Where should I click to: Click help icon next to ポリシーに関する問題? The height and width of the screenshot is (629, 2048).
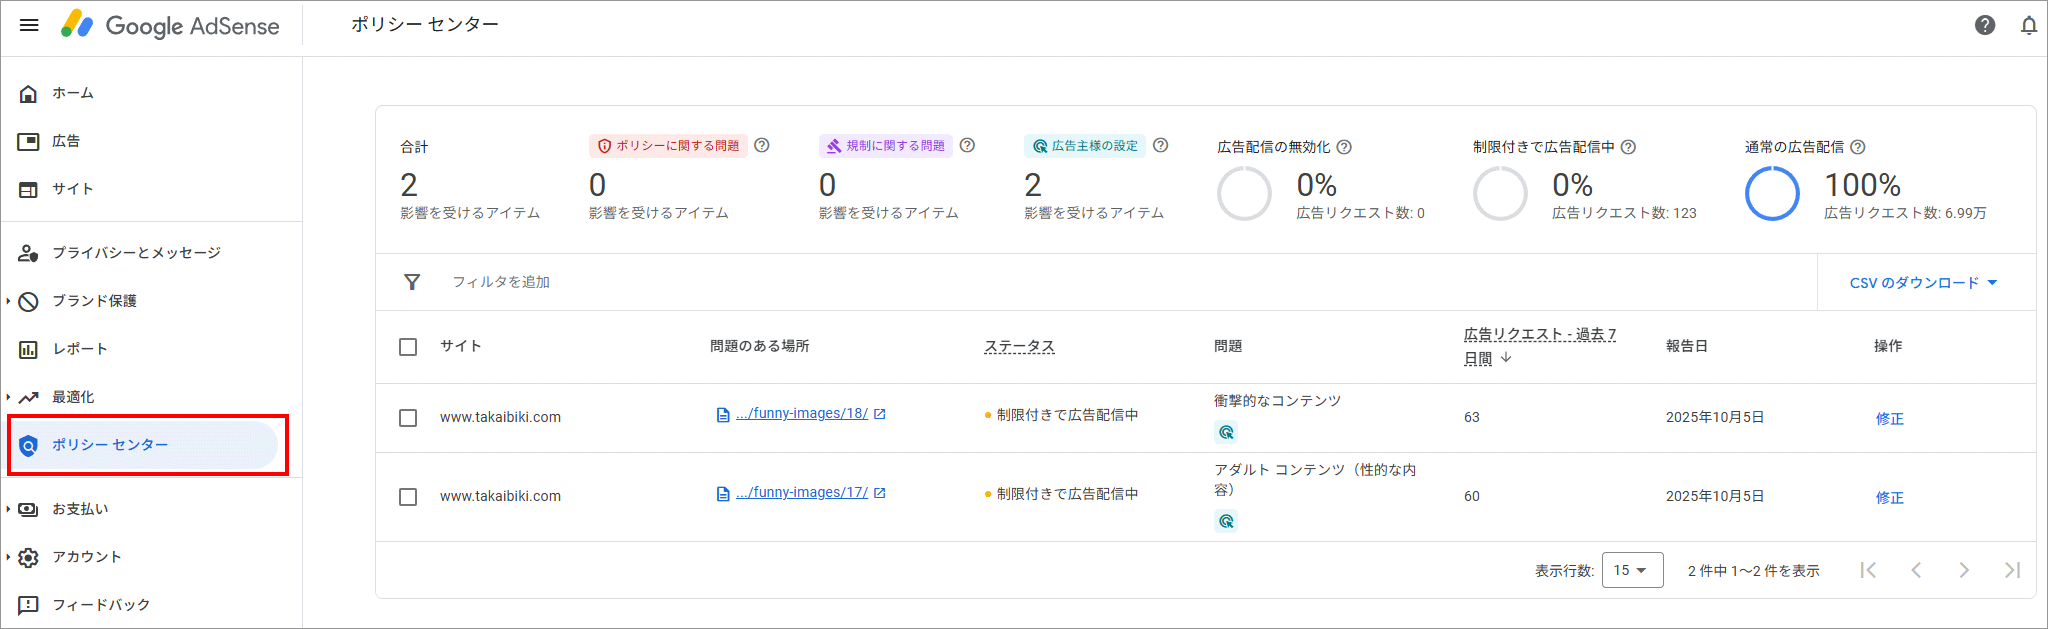(x=762, y=145)
